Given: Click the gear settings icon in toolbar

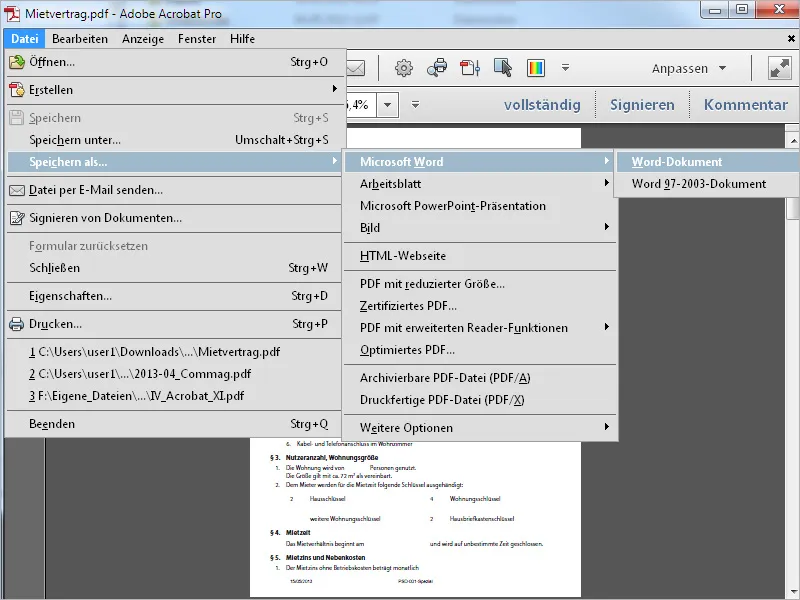Looking at the screenshot, I should click(404, 68).
